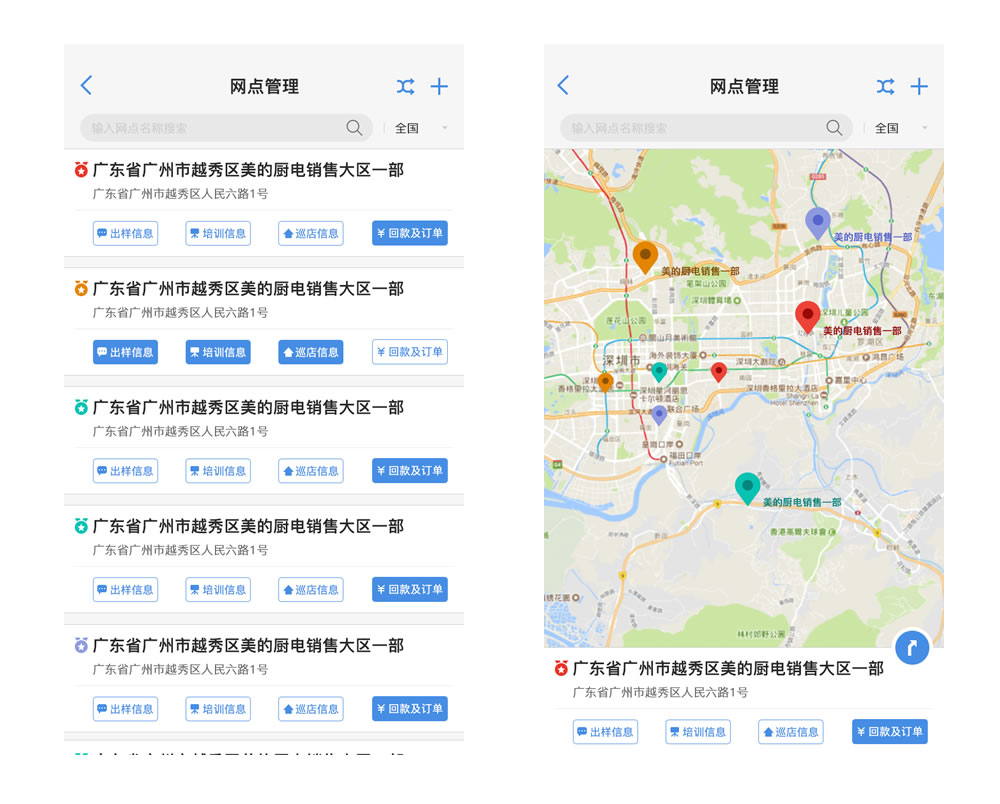Add a new outlet with the list screen's plus icon
Screen dimensions: 1000x804
(x=439, y=86)
